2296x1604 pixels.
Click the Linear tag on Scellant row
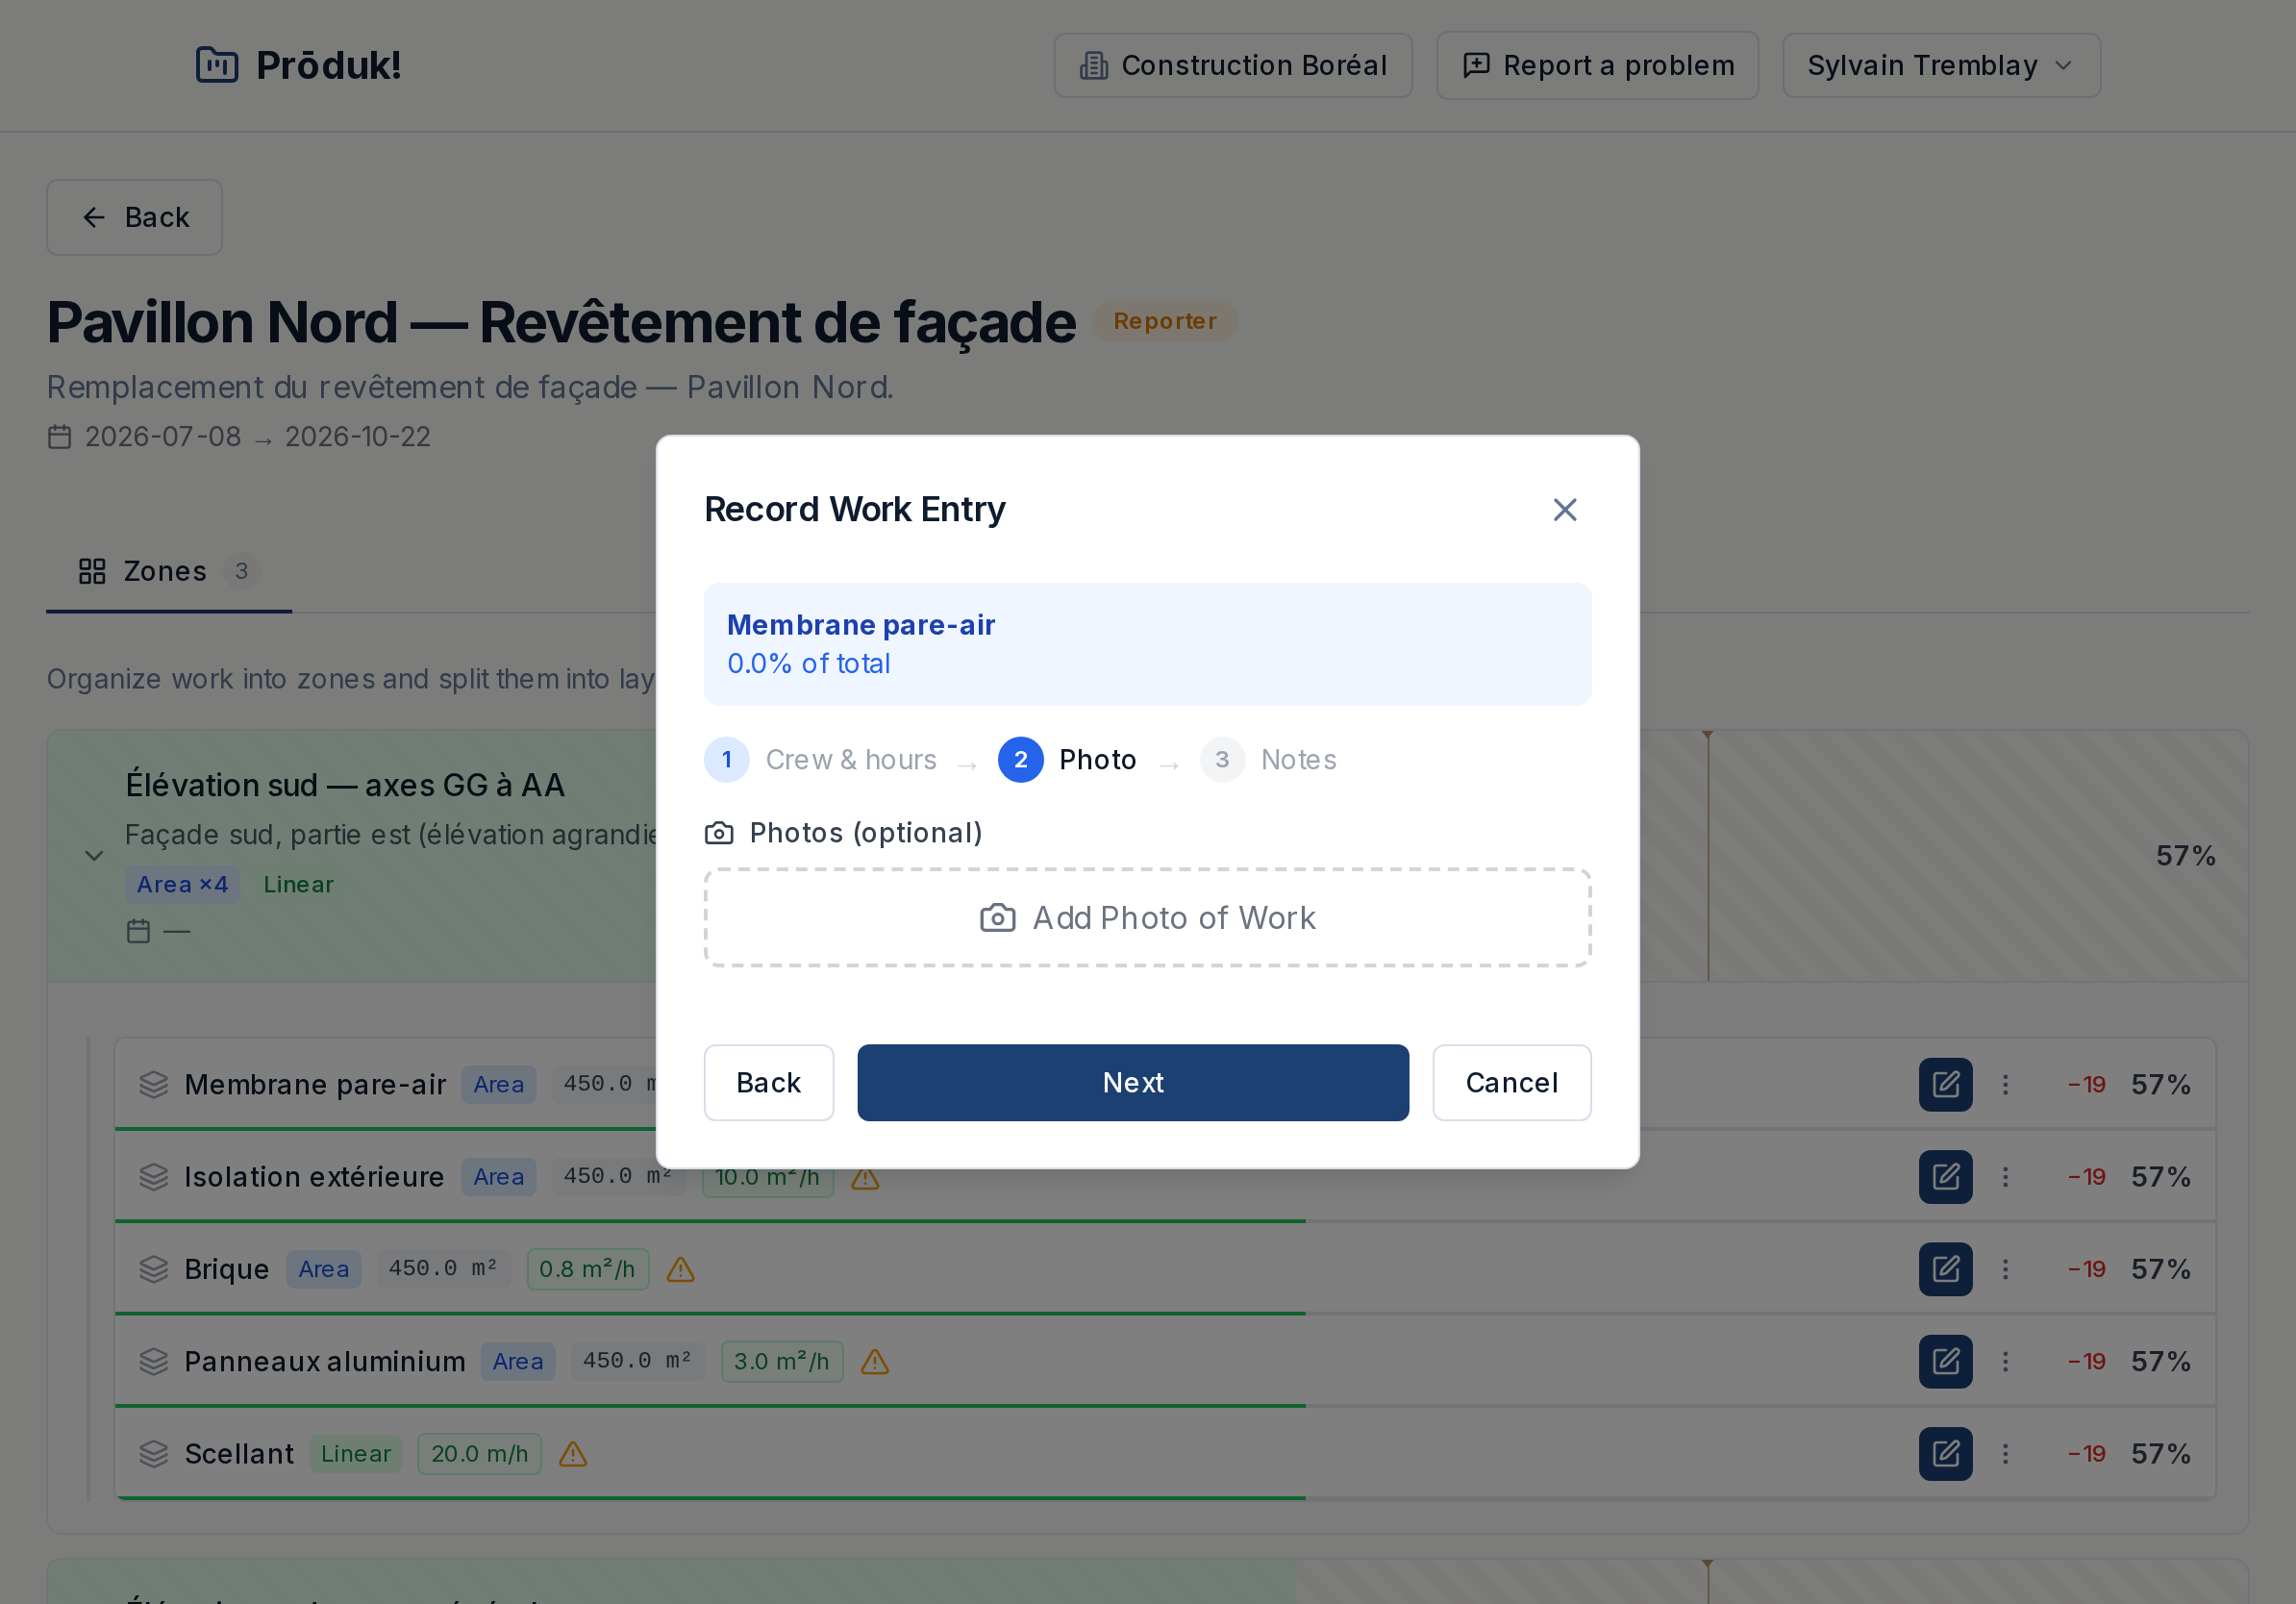pos(355,1453)
